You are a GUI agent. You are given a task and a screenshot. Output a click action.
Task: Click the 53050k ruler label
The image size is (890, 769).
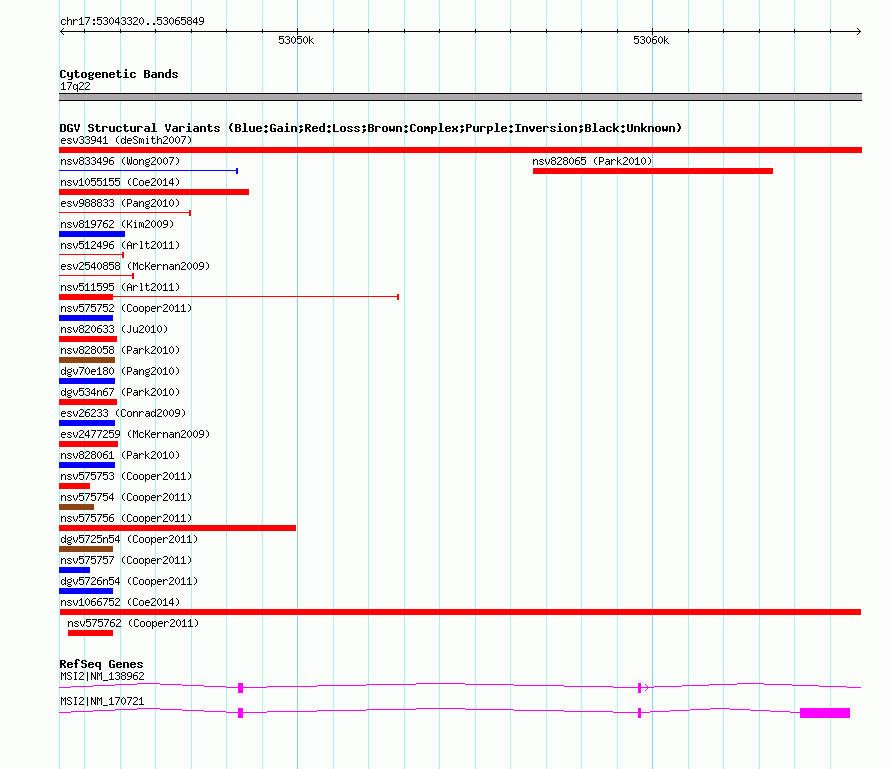[296, 40]
